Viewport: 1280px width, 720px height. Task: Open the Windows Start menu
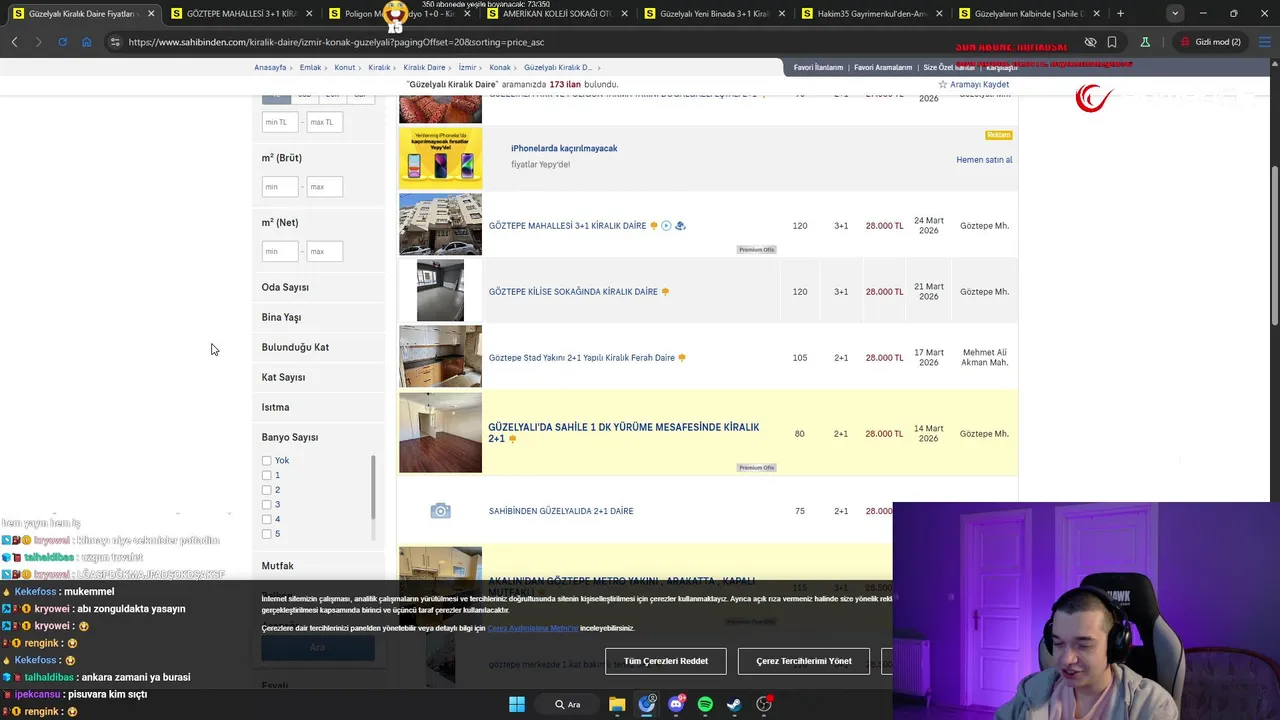pos(517,704)
